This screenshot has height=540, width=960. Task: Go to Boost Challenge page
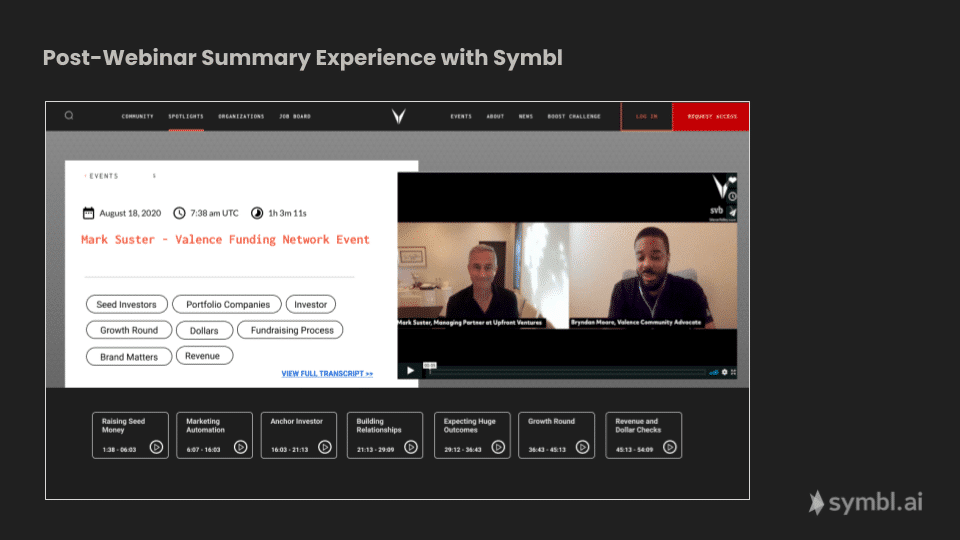click(x=574, y=117)
